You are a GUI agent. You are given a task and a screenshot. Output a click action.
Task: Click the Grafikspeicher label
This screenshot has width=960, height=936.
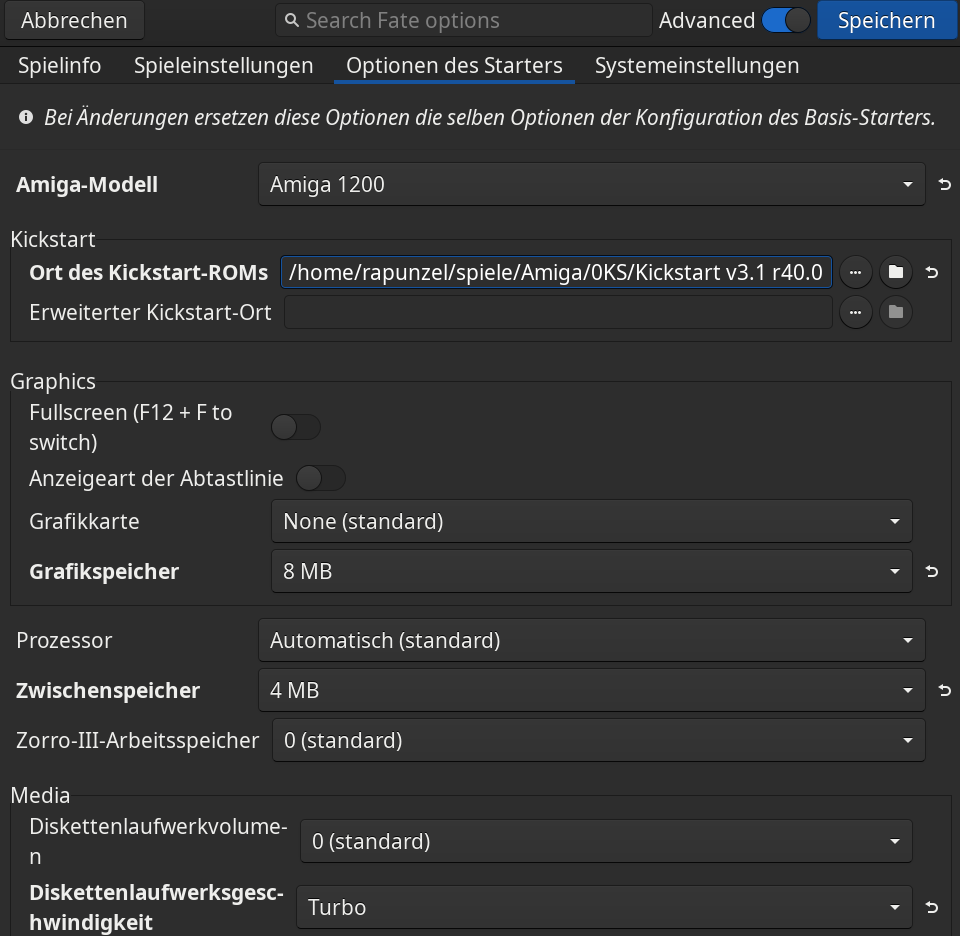click(104, 571)
